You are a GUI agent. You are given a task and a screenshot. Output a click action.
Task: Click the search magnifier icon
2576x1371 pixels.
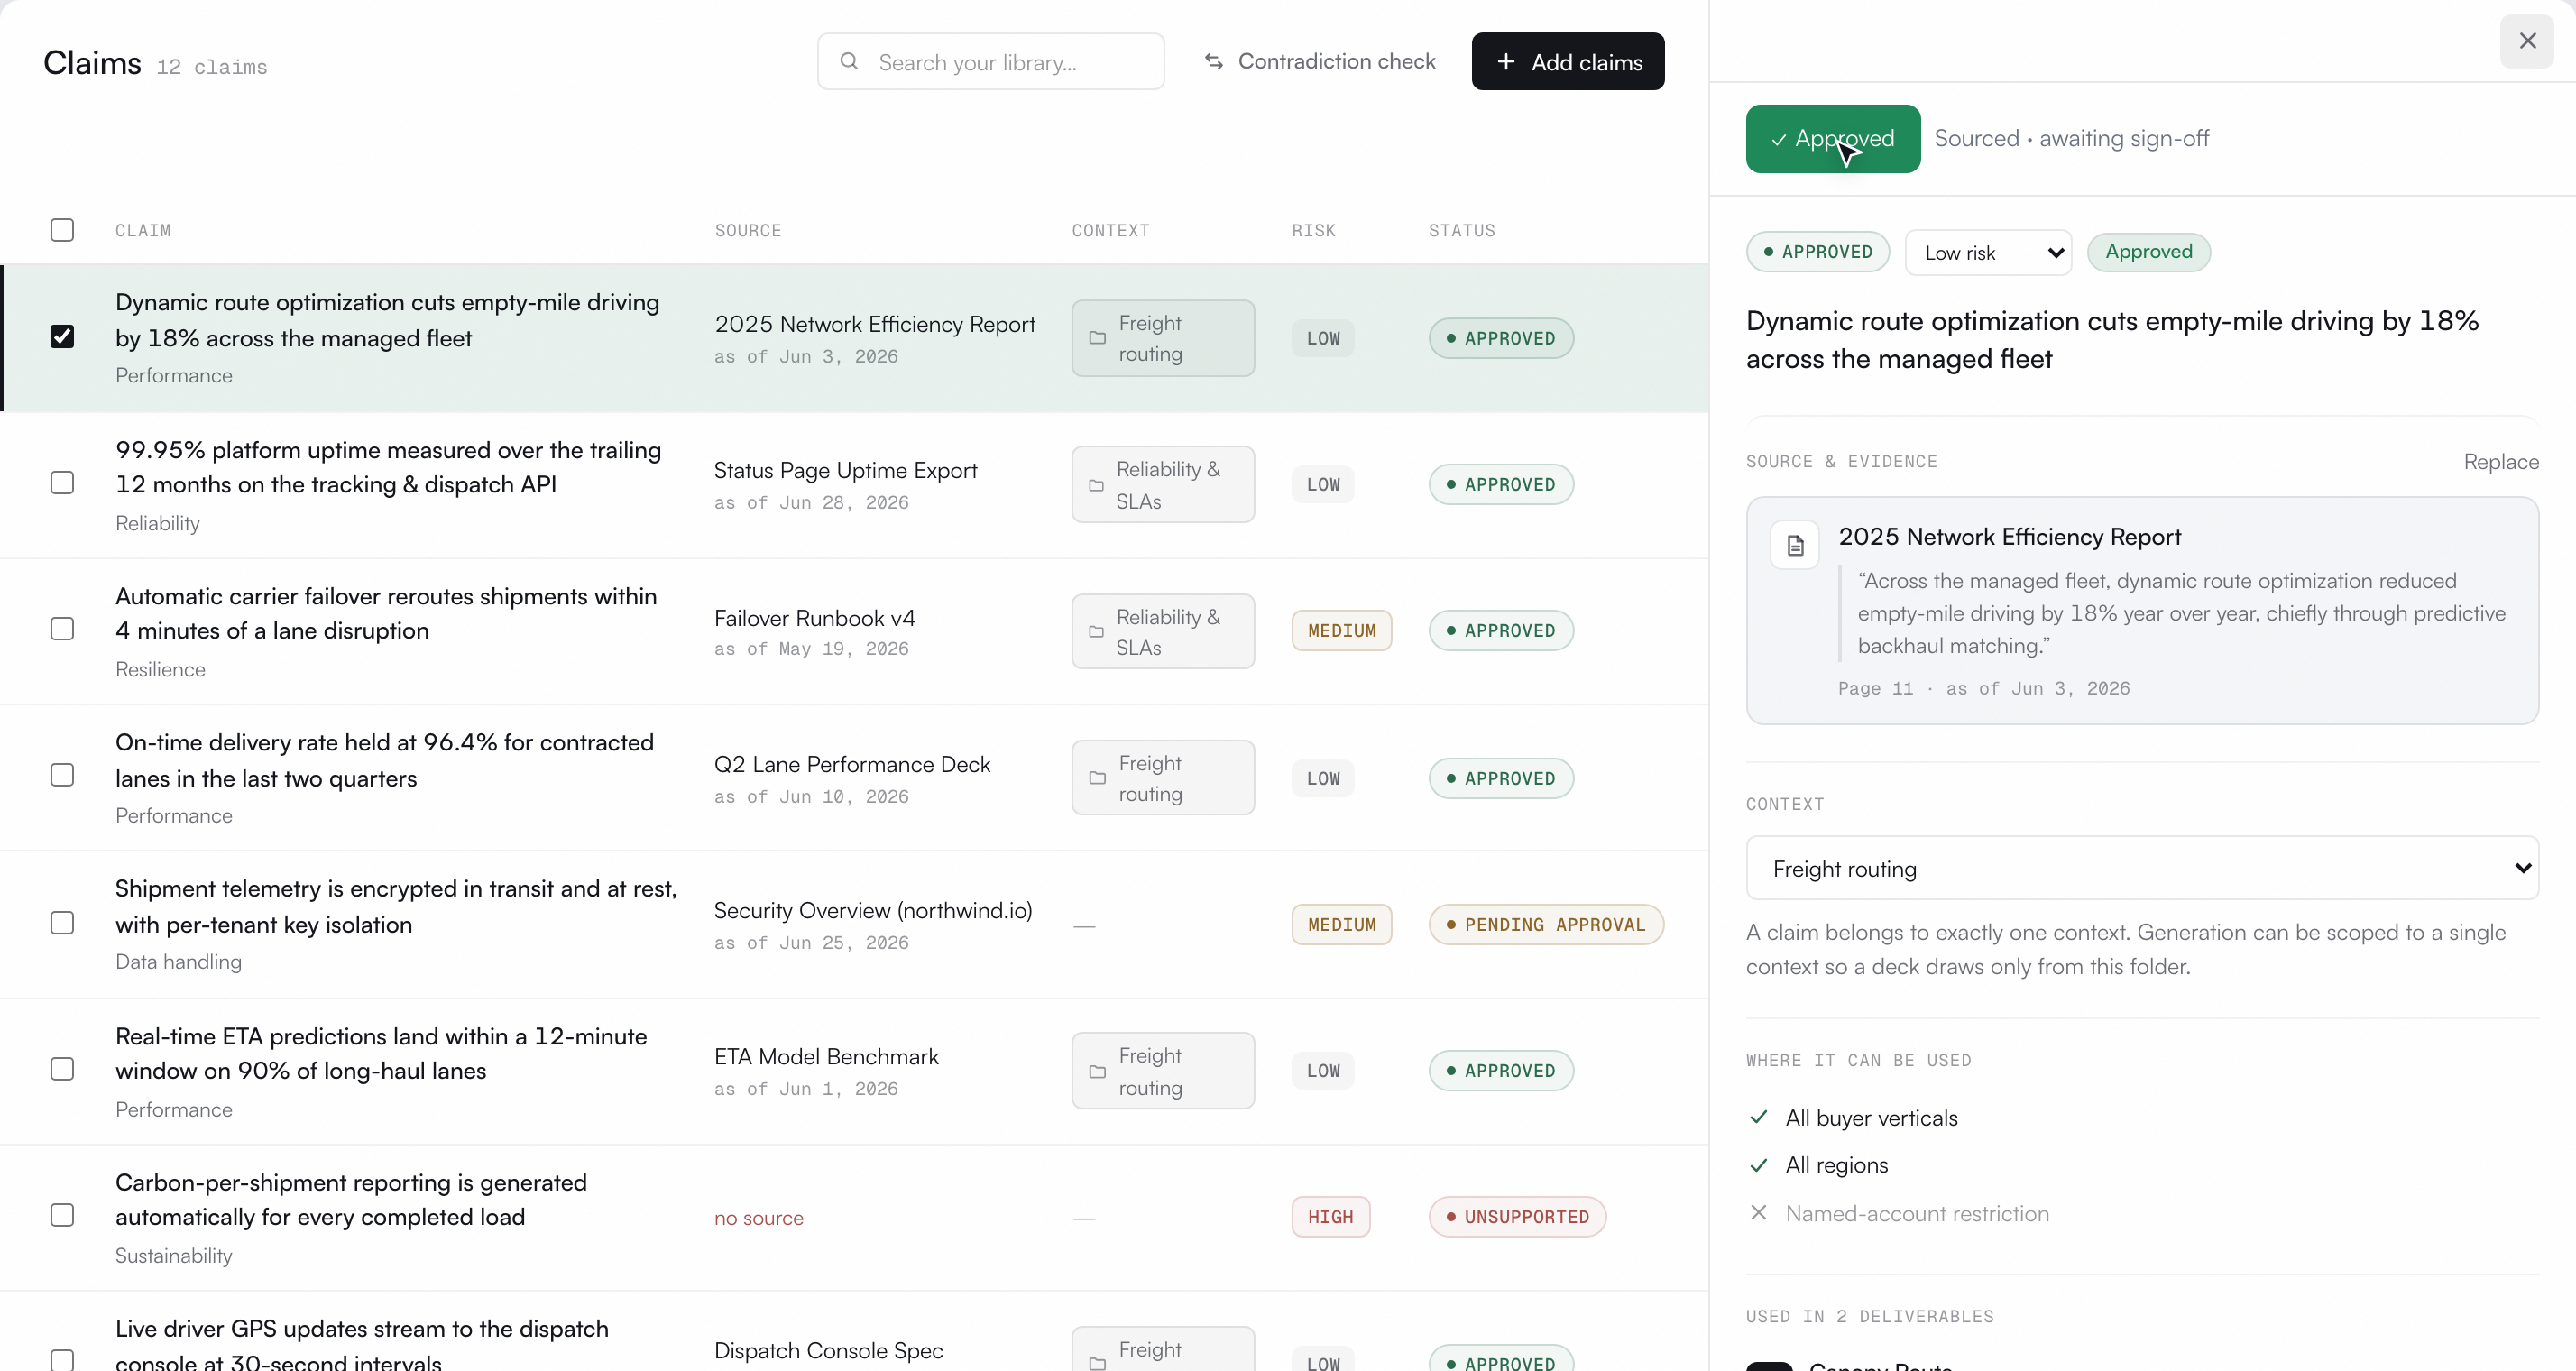click(849, 61)
